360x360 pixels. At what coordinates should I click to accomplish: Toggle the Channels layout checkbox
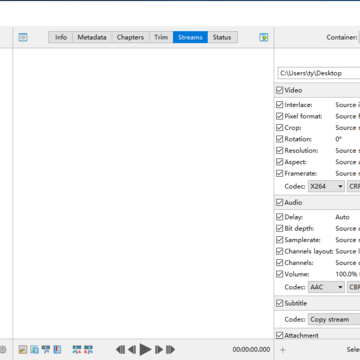(279, 251)
